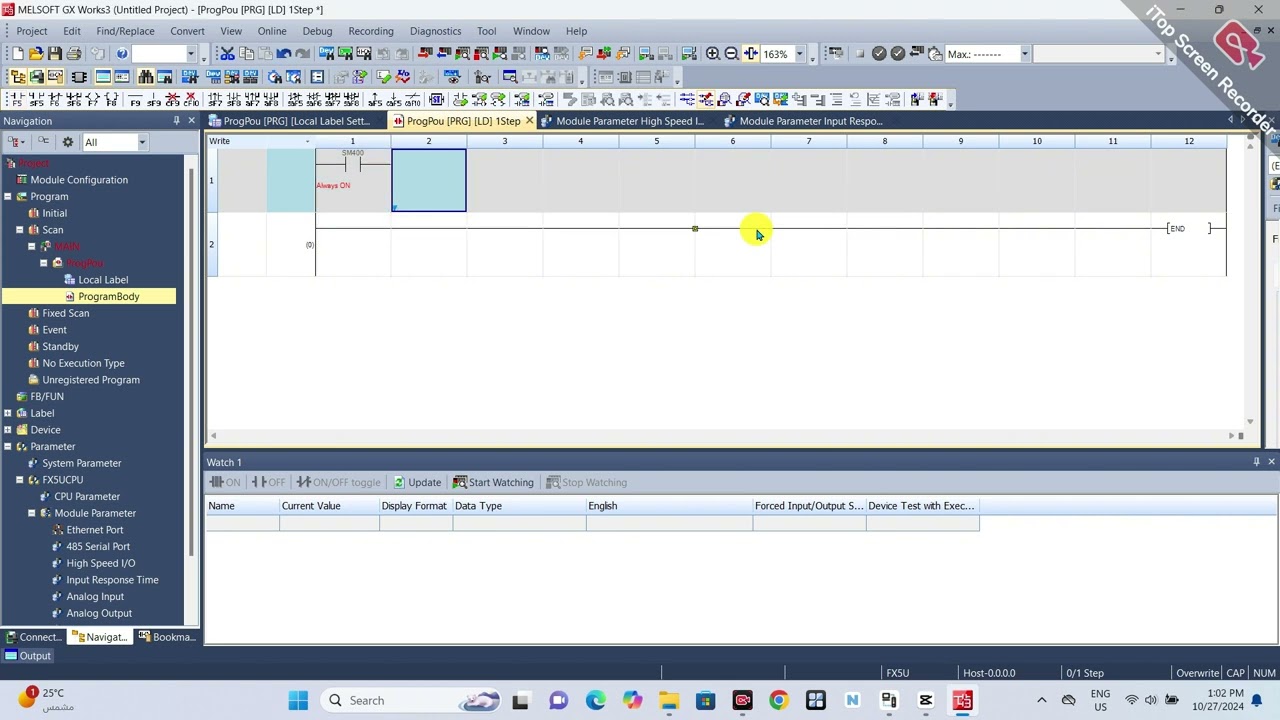The image size is (1280, 720).
Task: Select Ethernet Port under Module Parameter
Action: [x=95, y=530]
